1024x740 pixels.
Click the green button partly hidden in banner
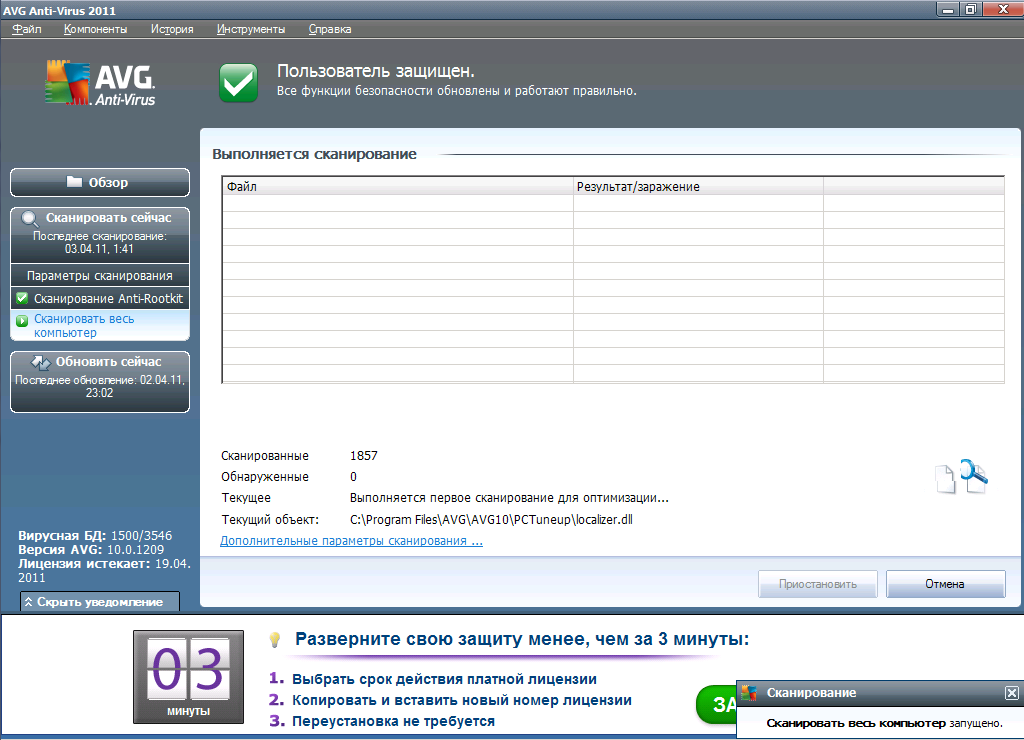[x=716, y=704]
